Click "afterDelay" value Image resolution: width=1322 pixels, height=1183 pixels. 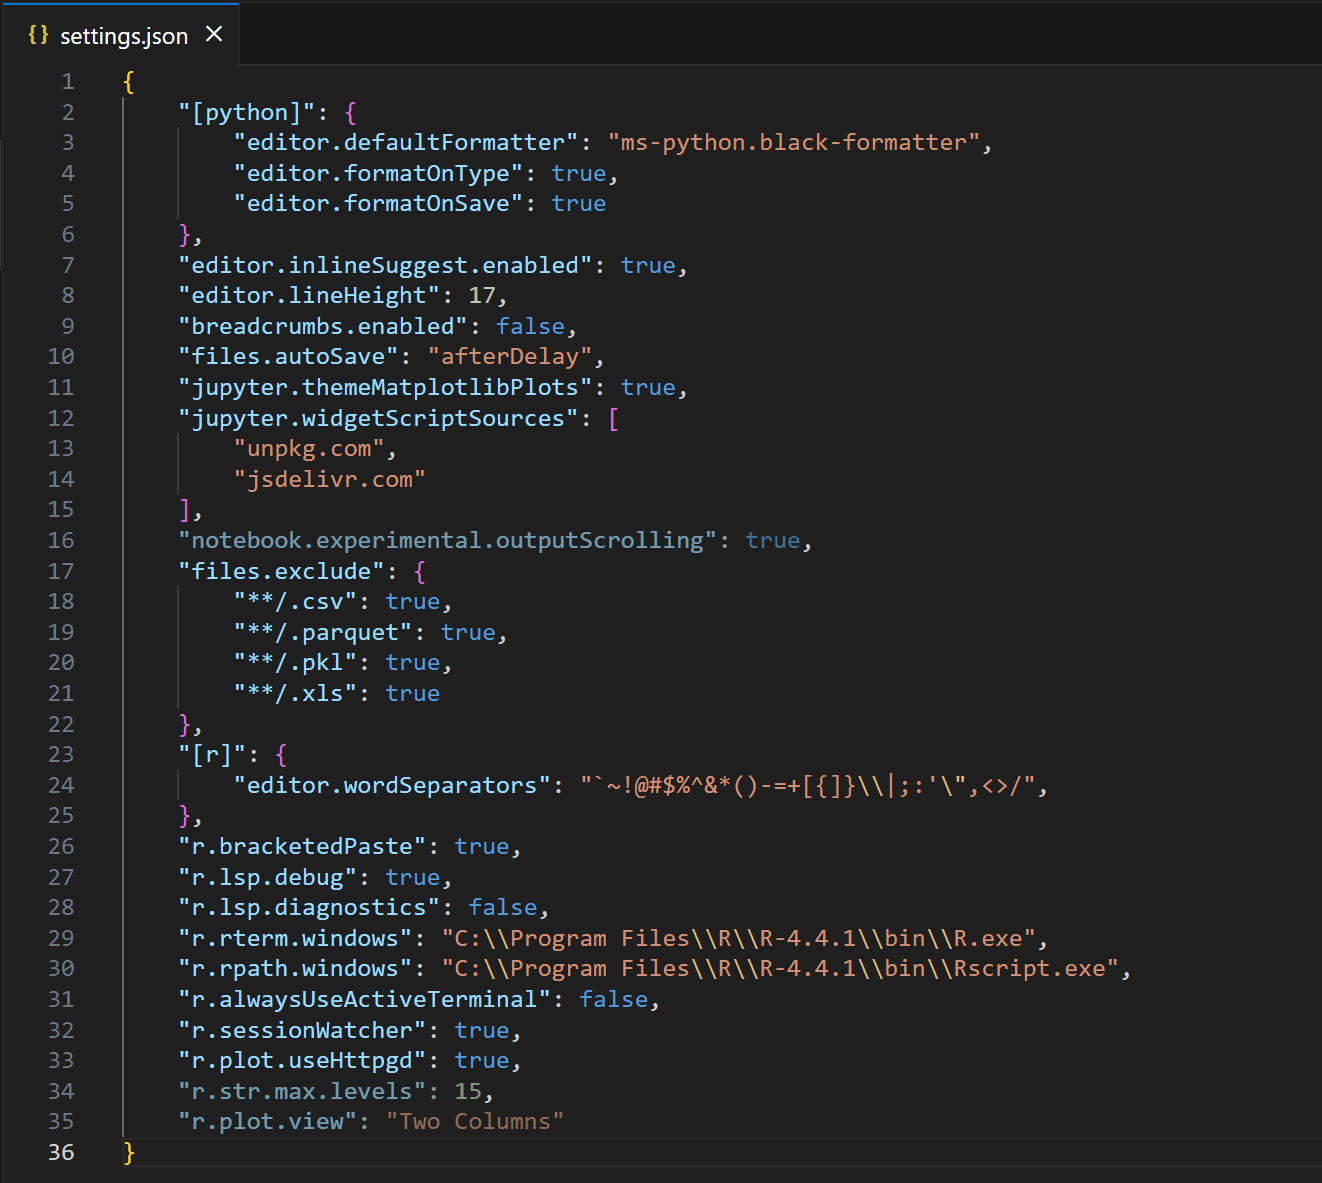pyautogui.click(x=510, y=357)
